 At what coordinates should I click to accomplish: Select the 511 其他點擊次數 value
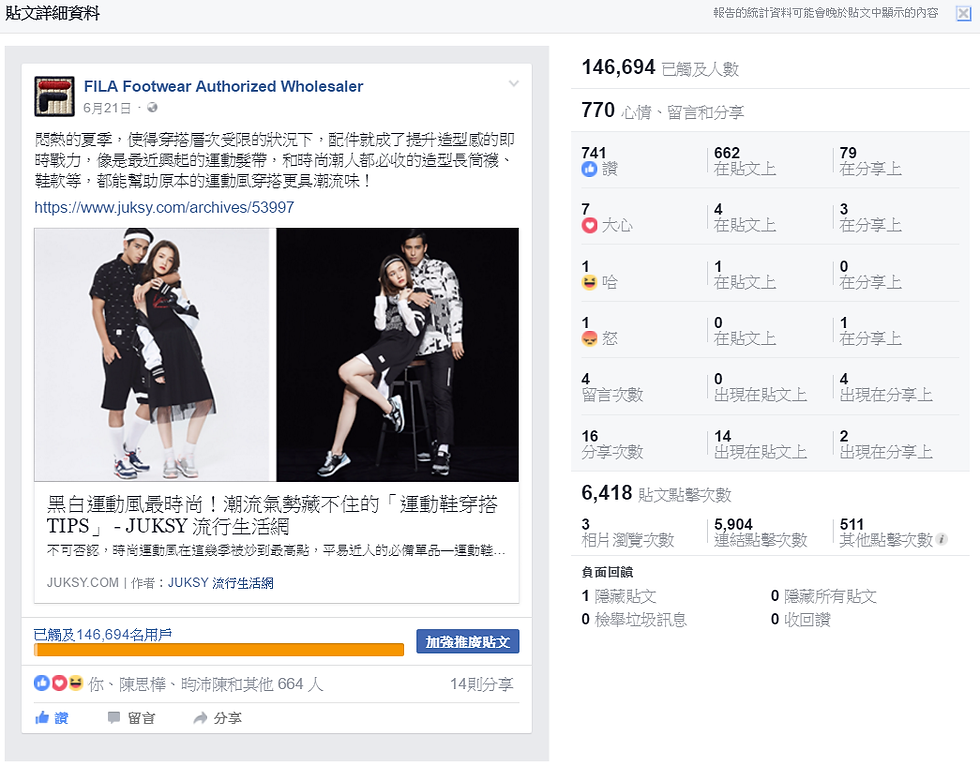pyautogui.click(x=886, y=532)
